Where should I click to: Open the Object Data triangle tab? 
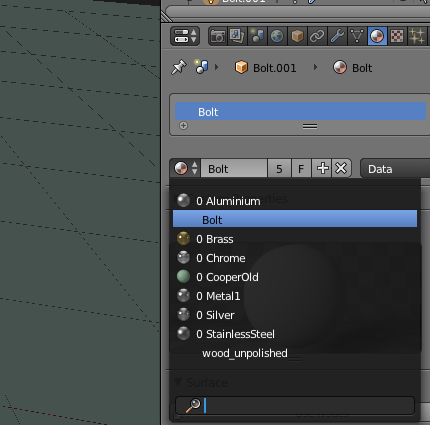357,36
